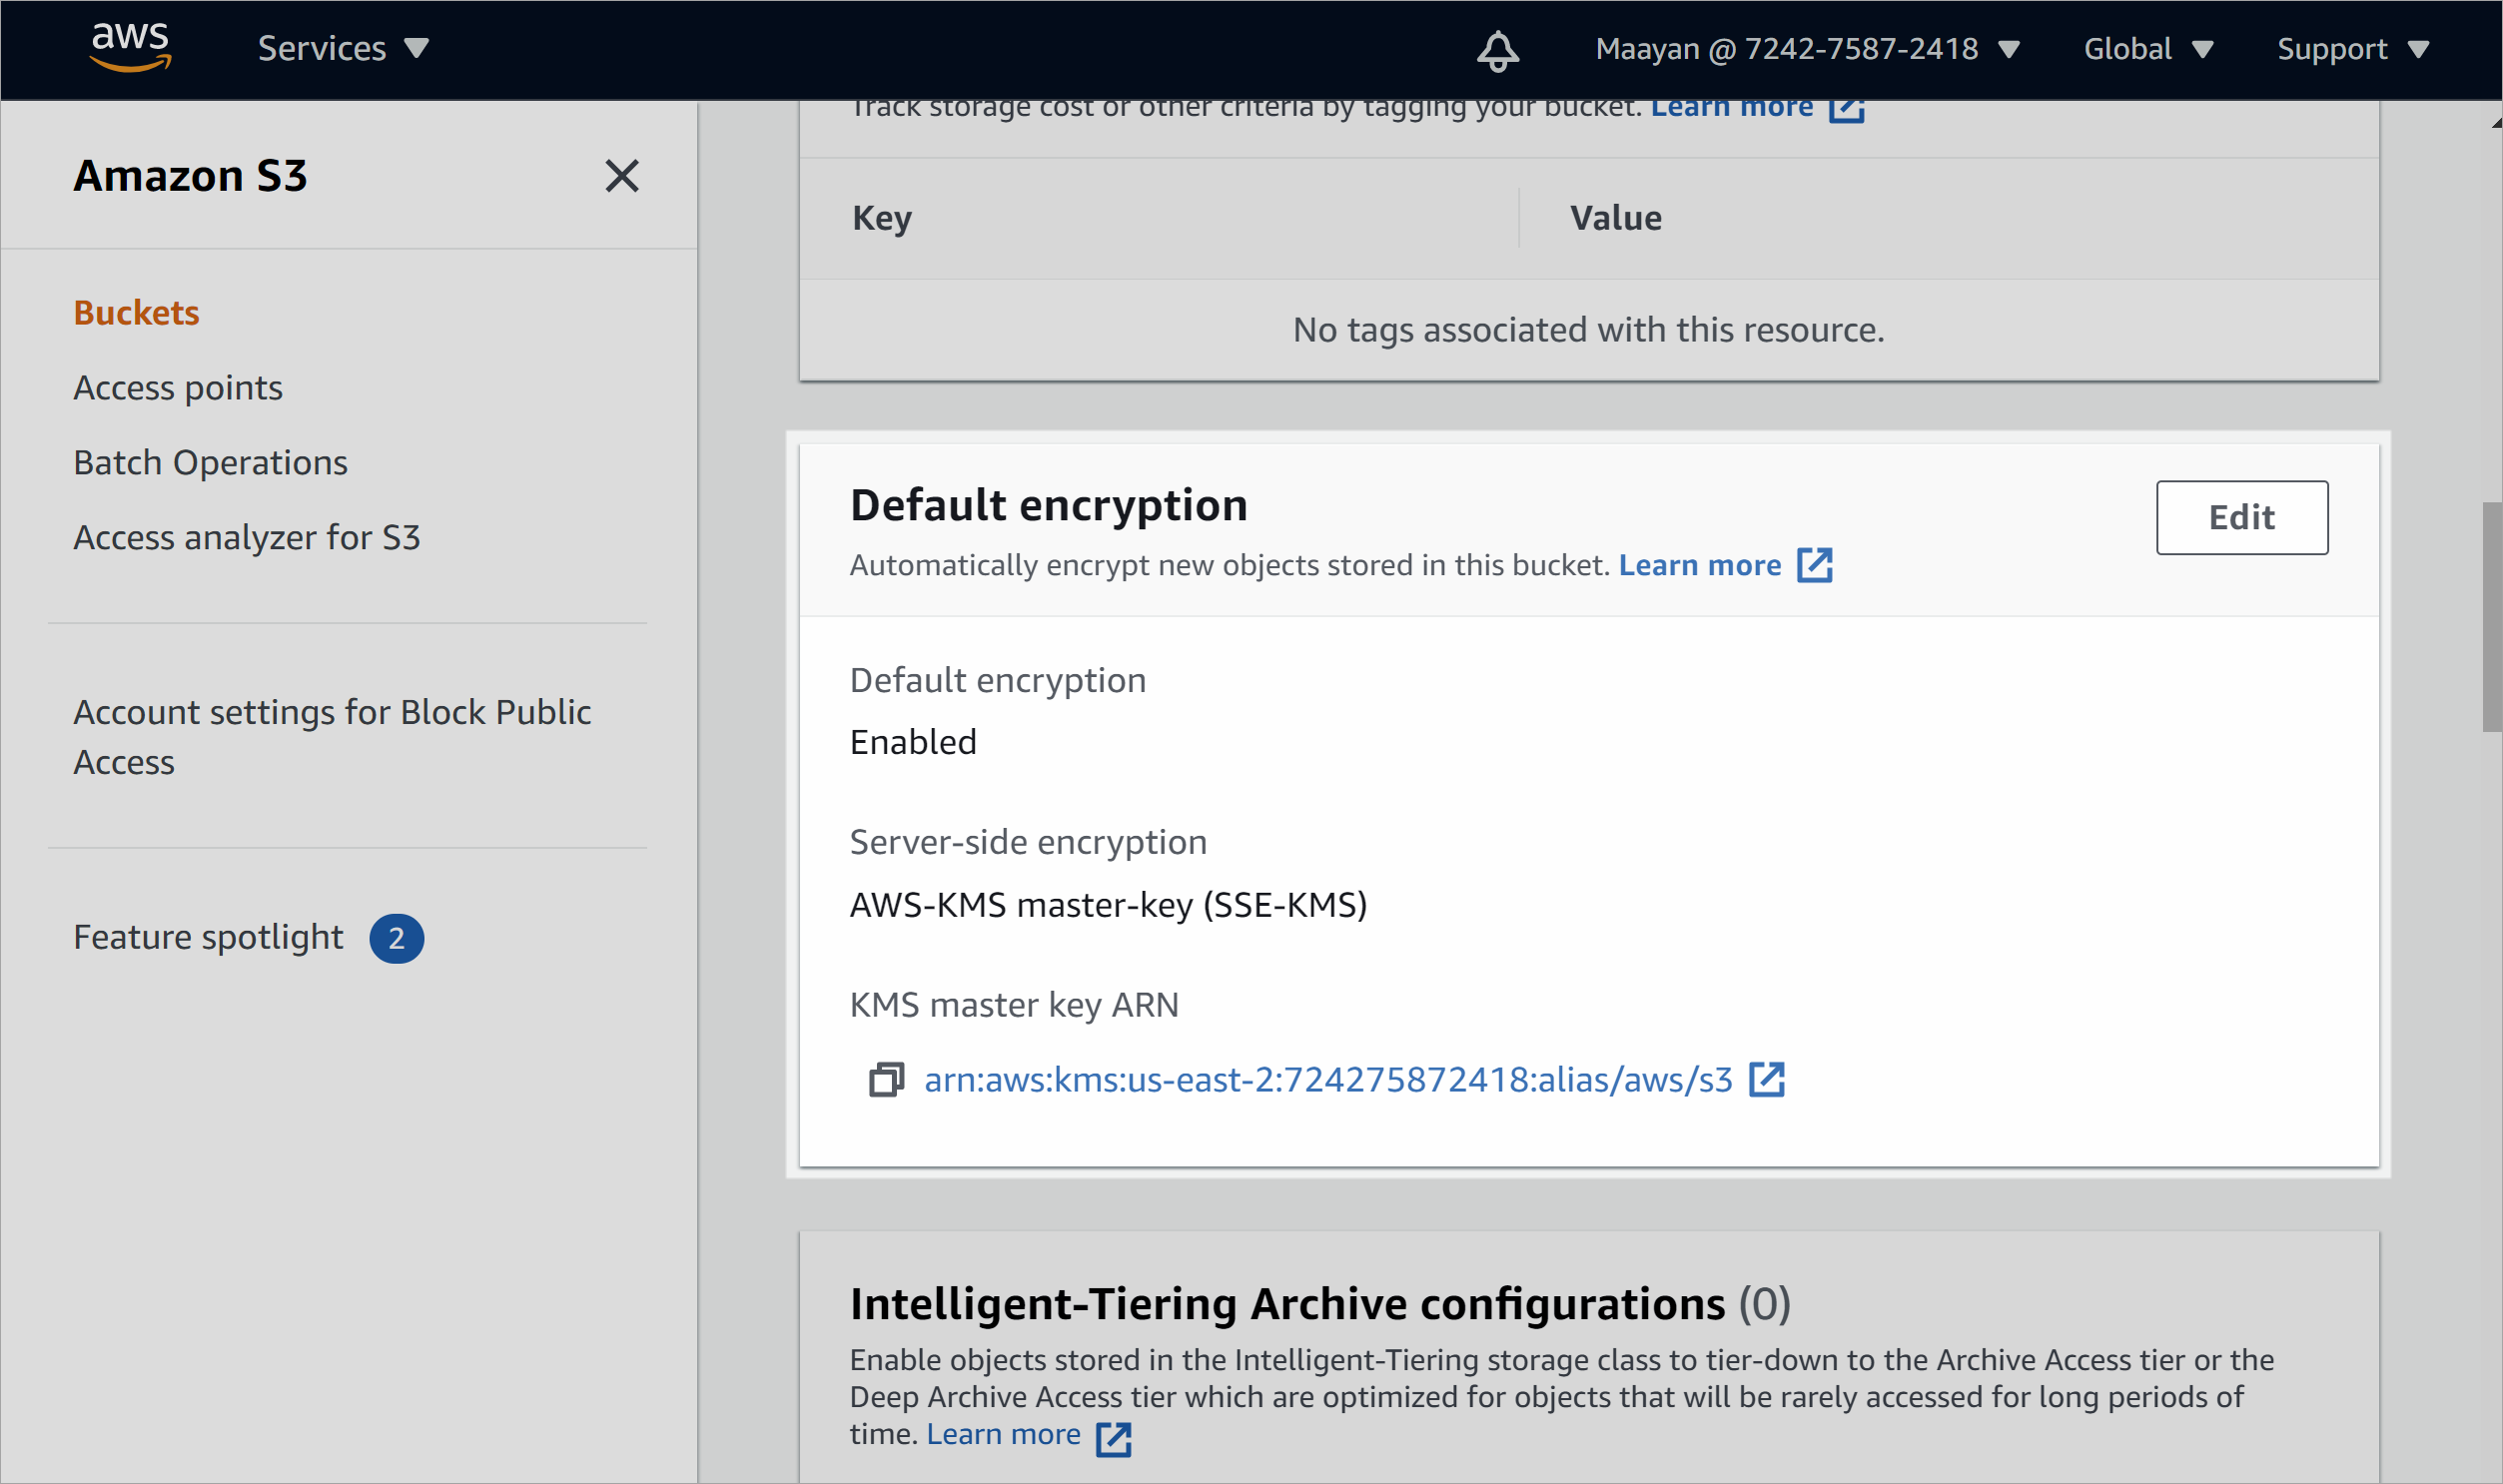Click the Buckets navigation link
This screenshot has width=2503, height=1484.
[x=134, y=311]
